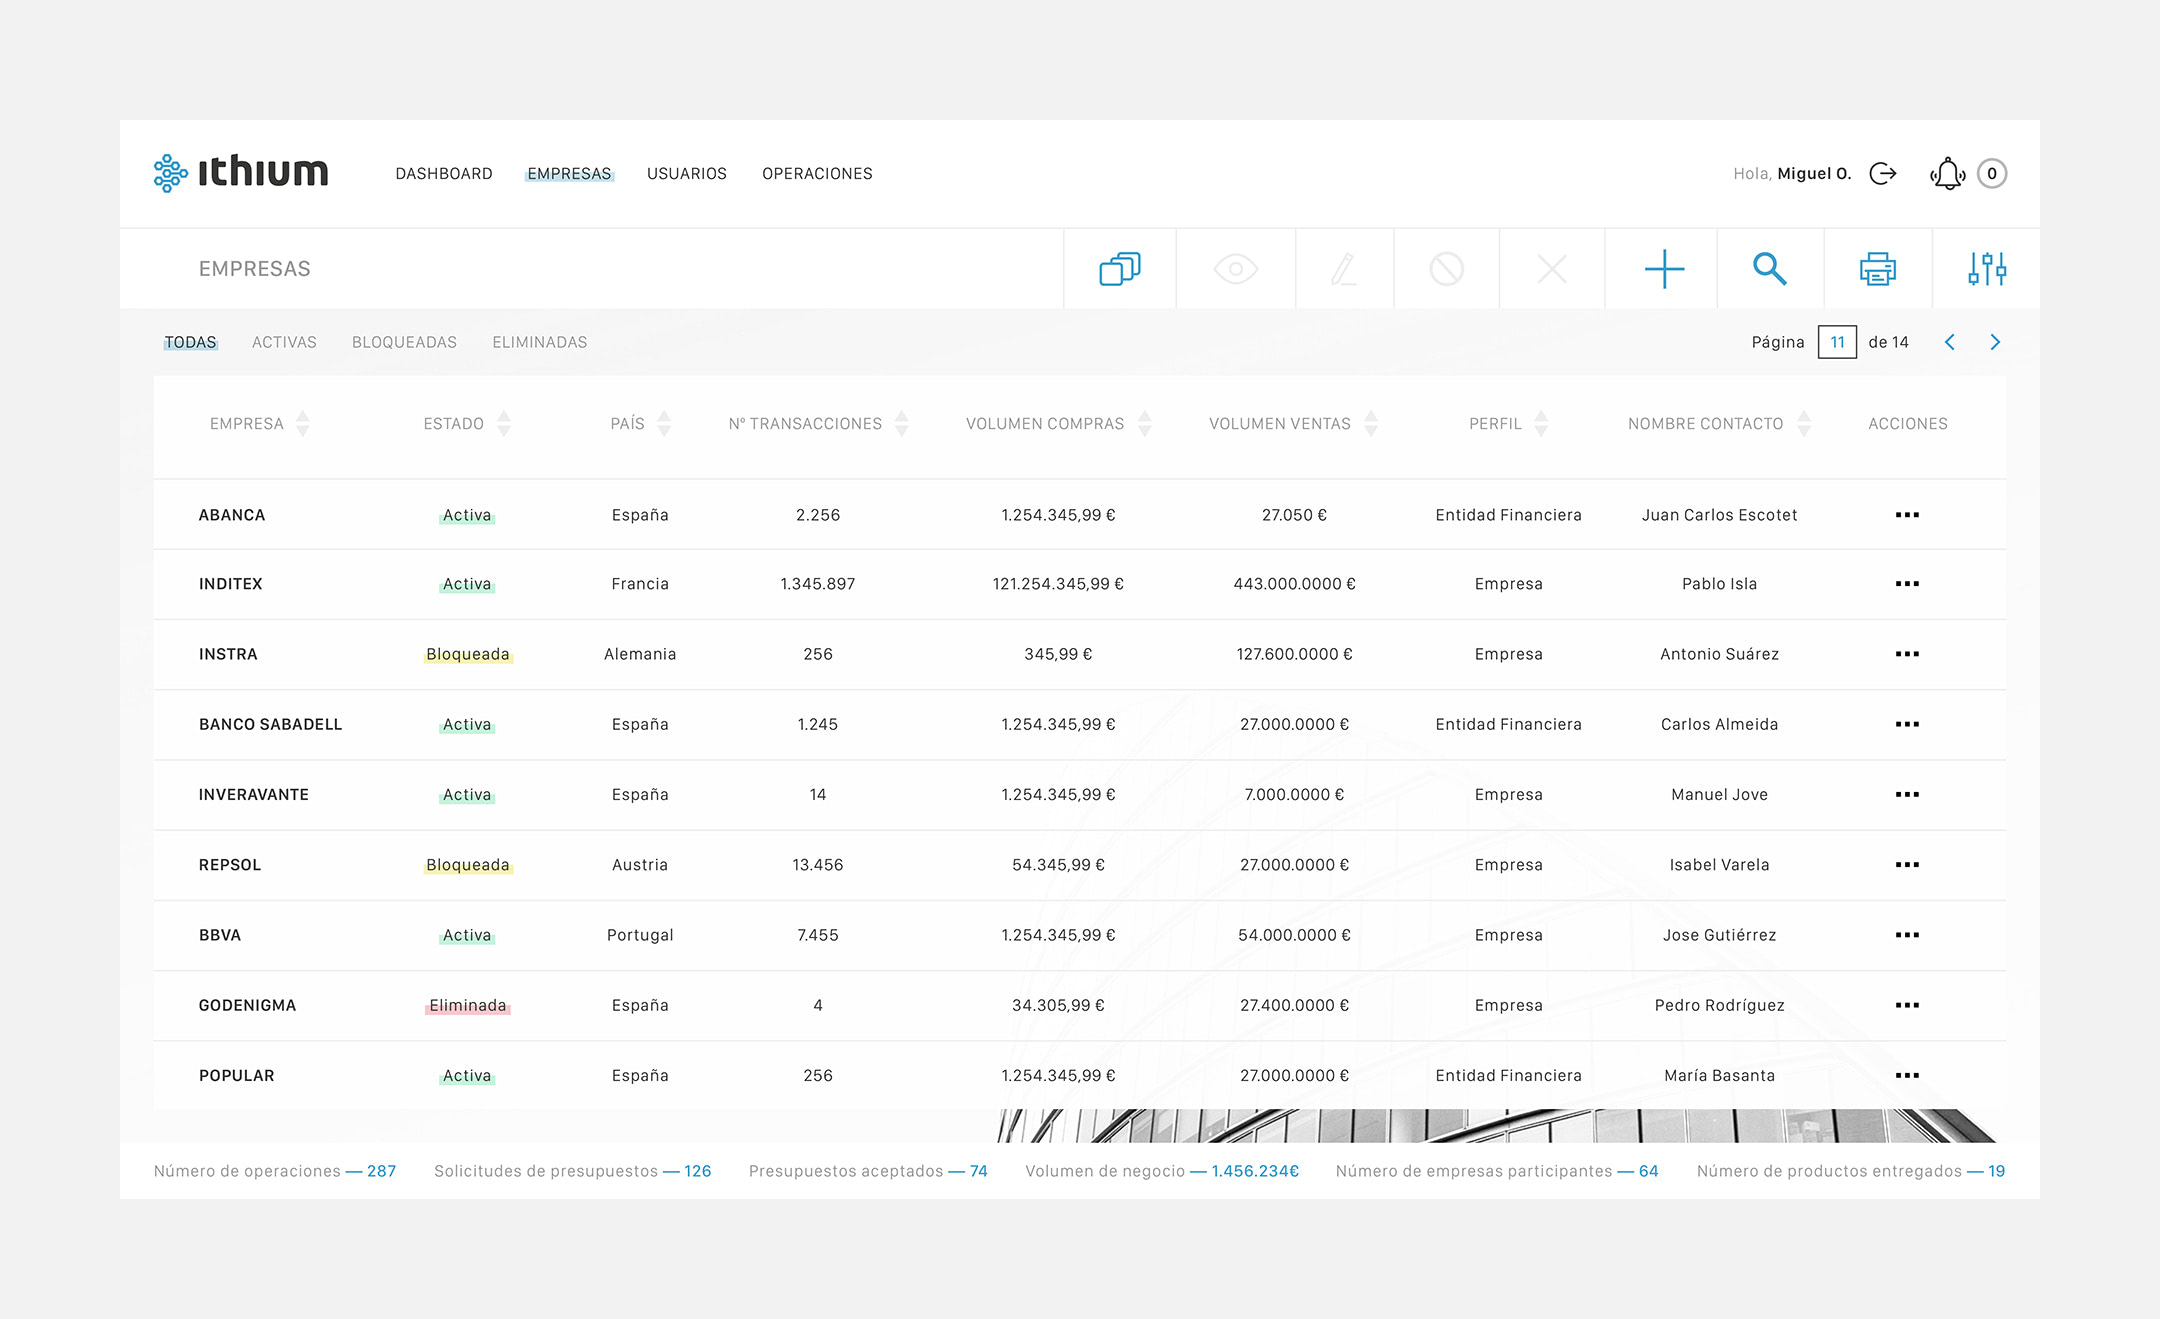The width and height of the screenshot is (2160, 1319).
Task: Sort by Perfil column arrows
Action: [1541, 424]
